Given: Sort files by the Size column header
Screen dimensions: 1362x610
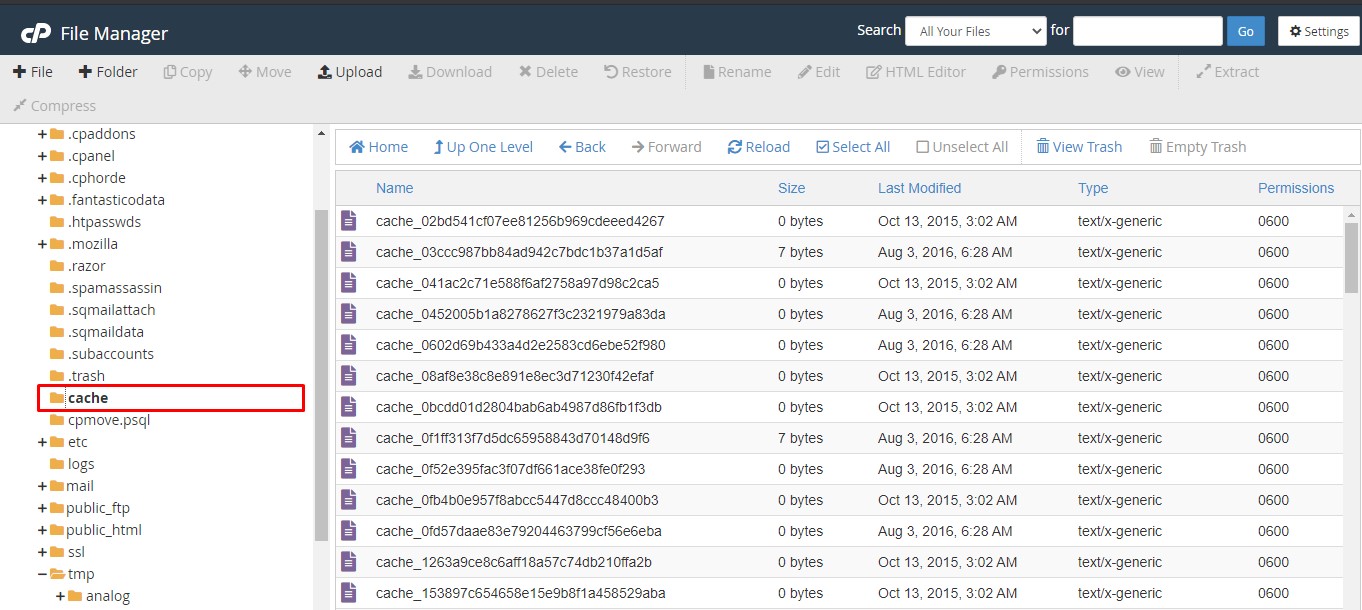Looking at the screenshot, I should tap(791, 188).
